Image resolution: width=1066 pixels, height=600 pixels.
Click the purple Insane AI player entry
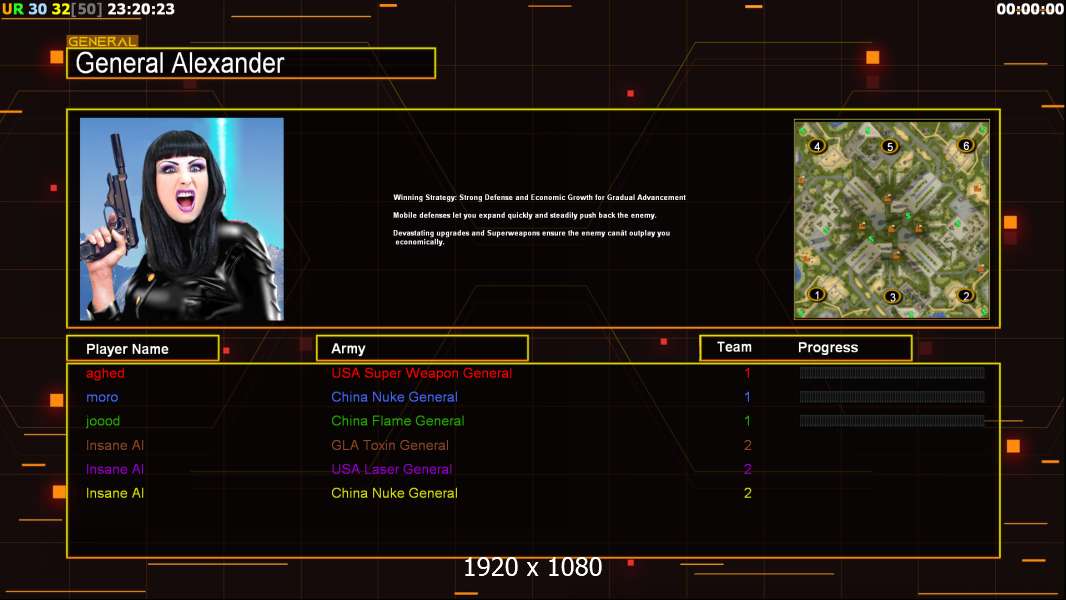tap(115, 469)
